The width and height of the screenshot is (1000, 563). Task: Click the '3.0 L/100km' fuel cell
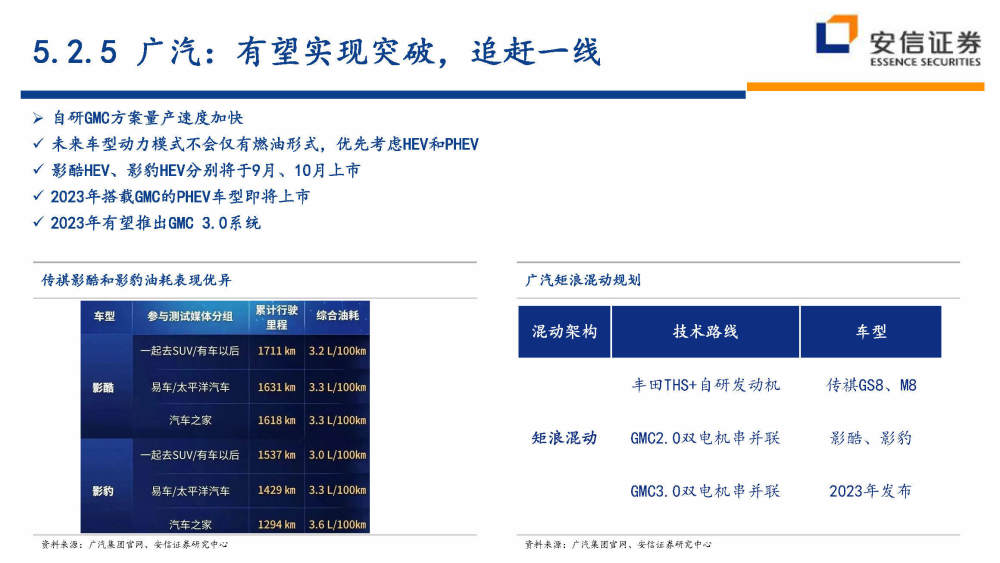pyautogui.click(x=337, y=455)
